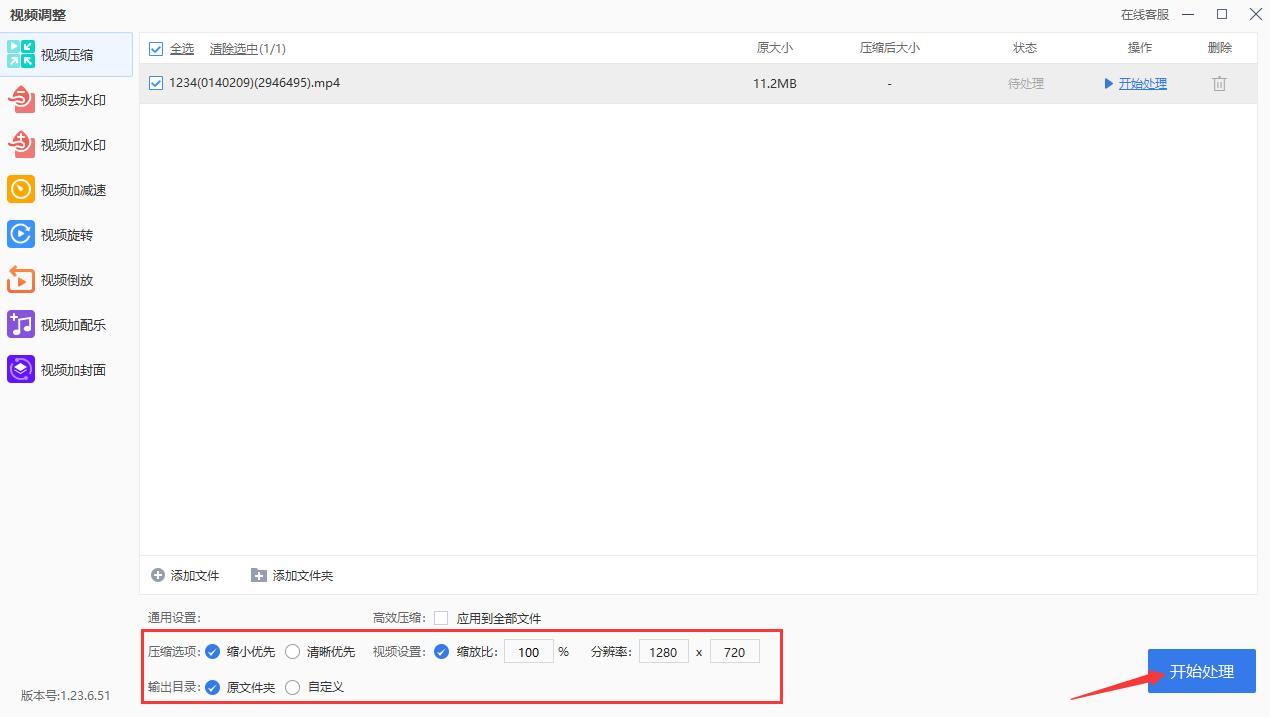
Task: Click the resolution width input showing 1280
Action: [x=664, y=651]
